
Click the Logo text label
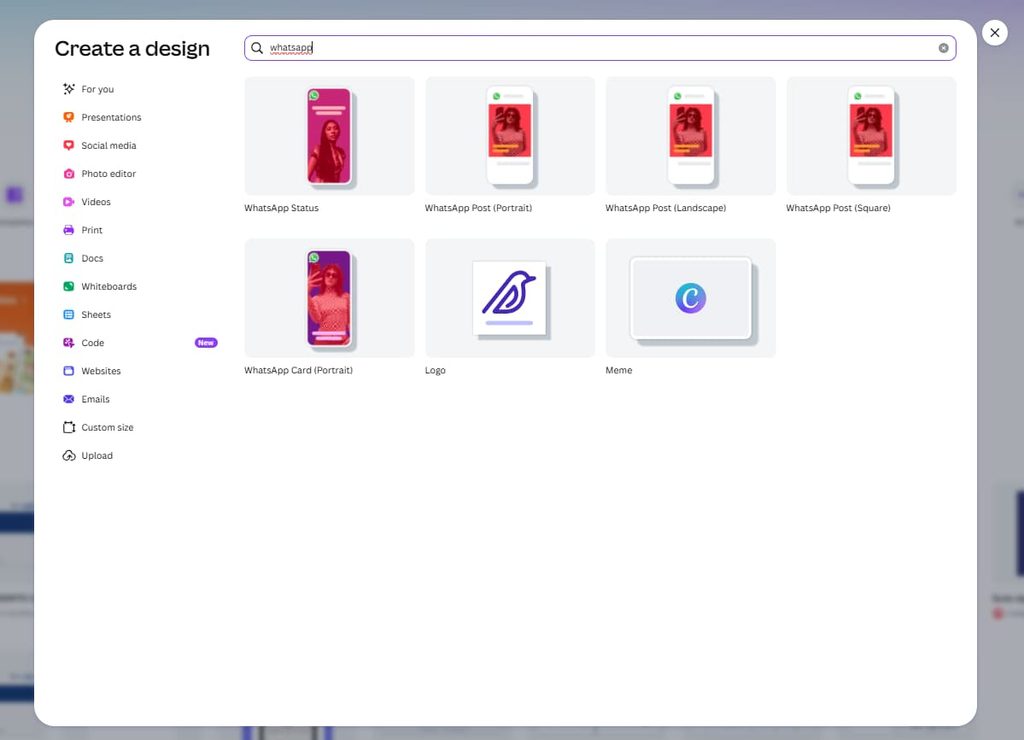click(435, 370)
